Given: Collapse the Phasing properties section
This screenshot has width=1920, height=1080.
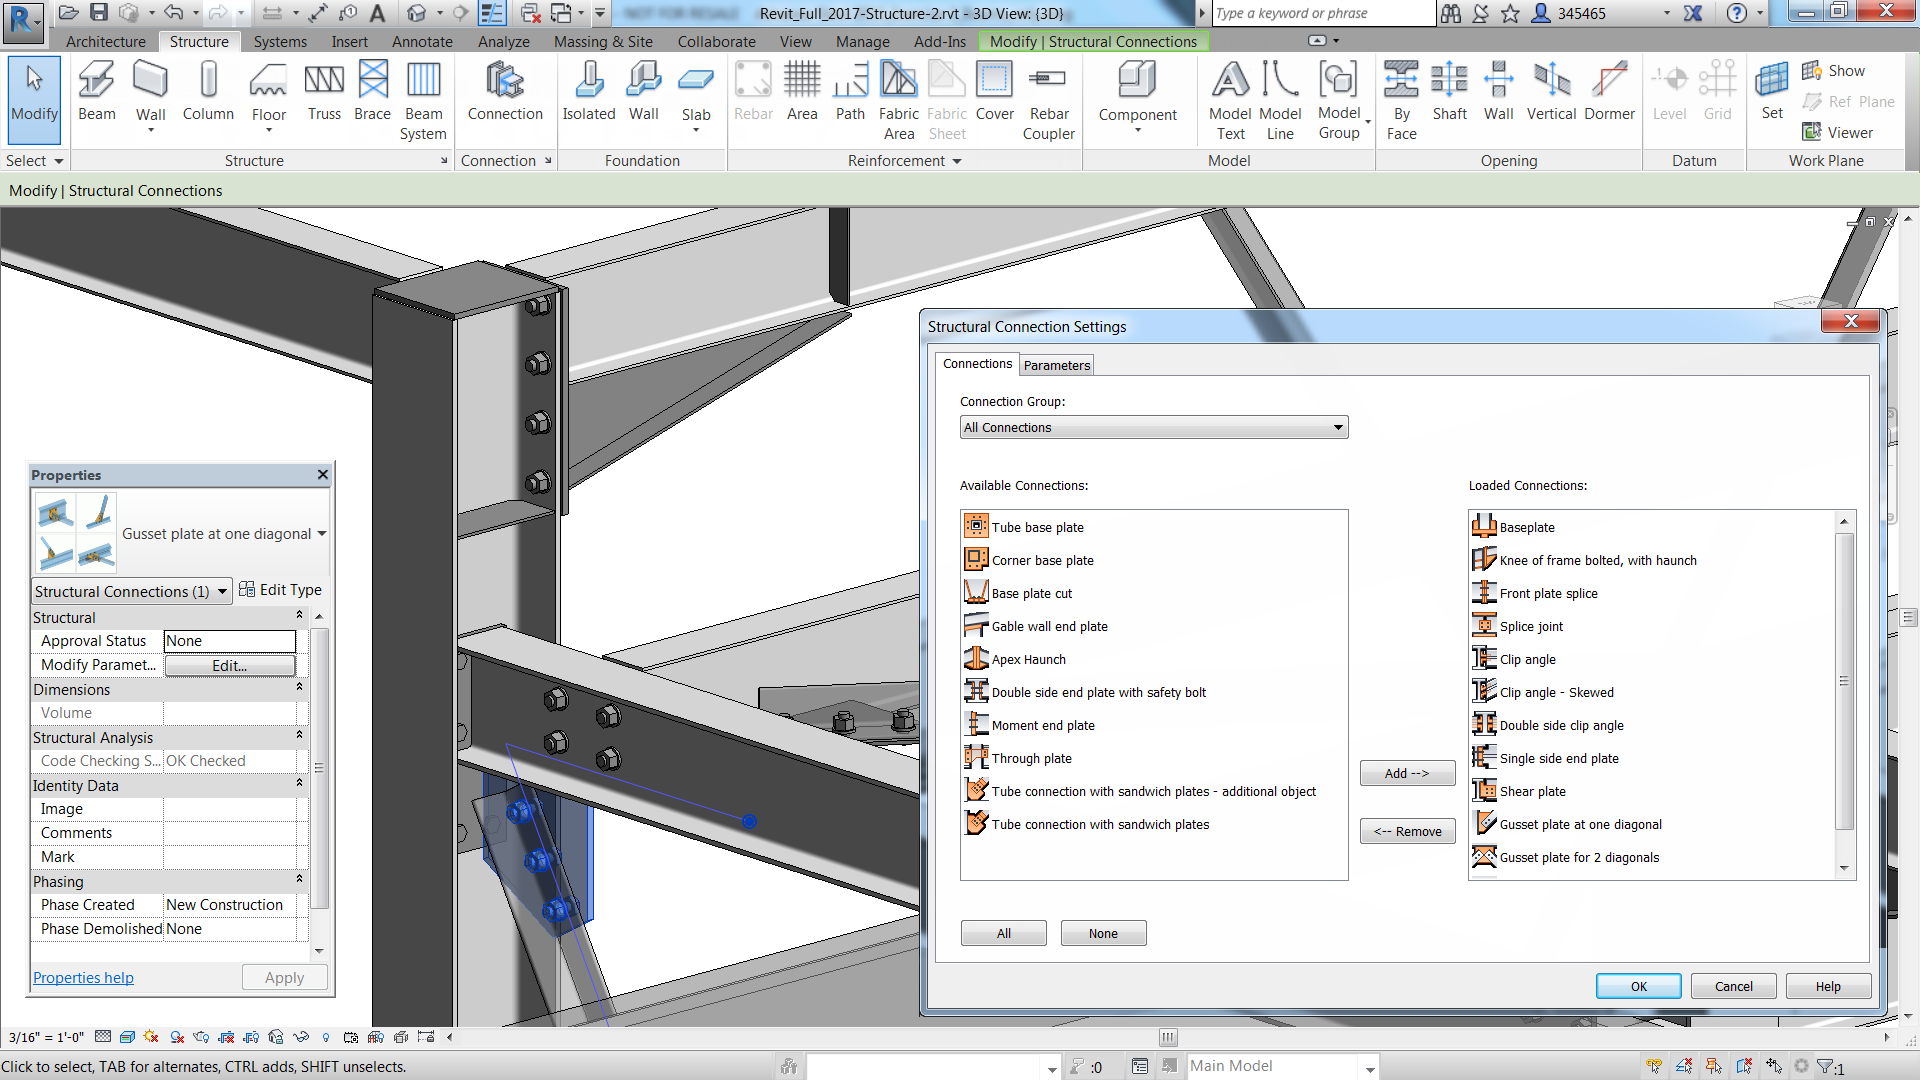Looking at the screenshot, I should (x=299, y=879).
